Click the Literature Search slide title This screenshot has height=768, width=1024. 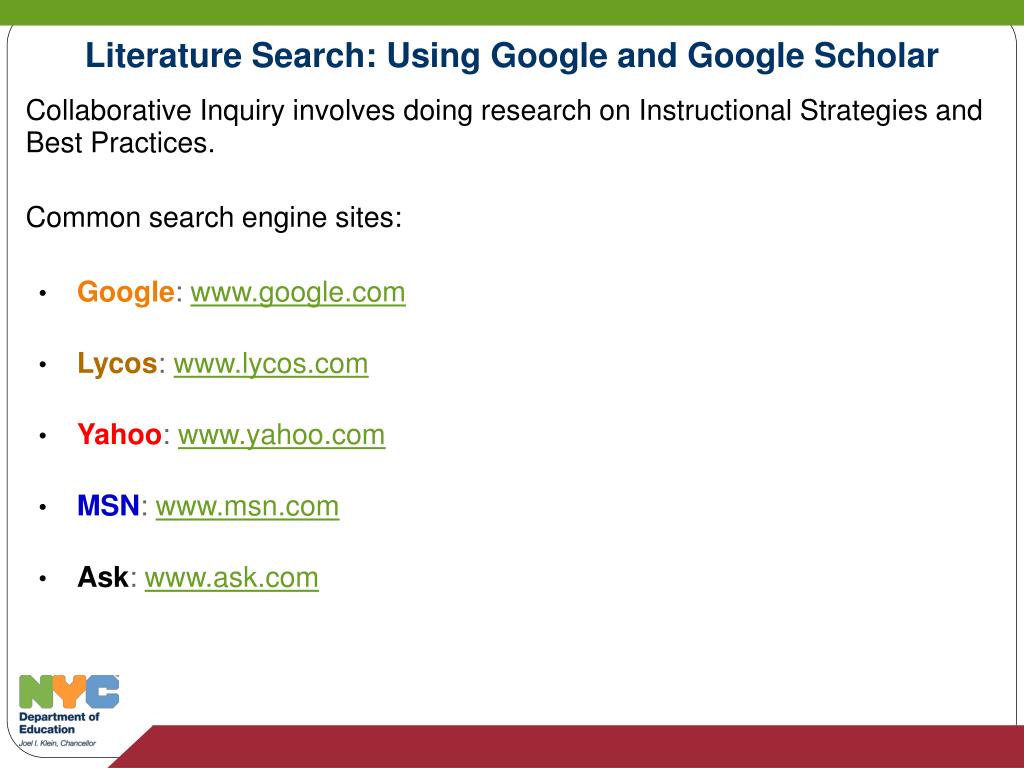click(512, 56)
